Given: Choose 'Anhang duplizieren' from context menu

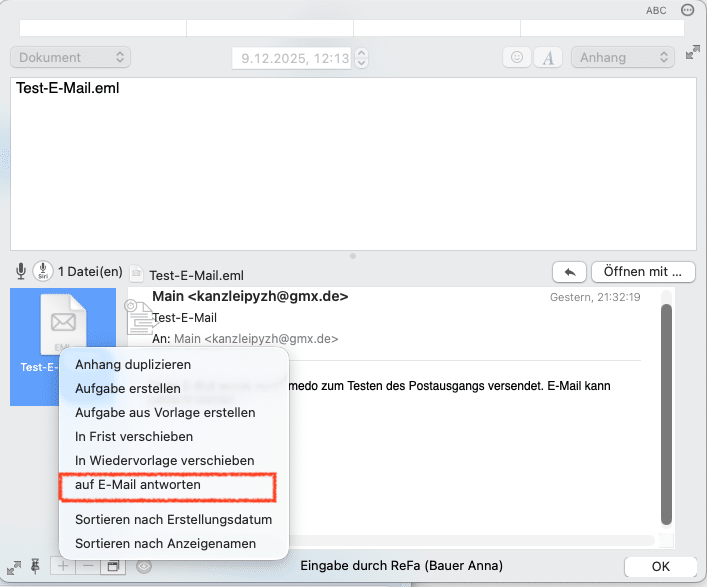Looking at the screenshot, I should 133,364.
